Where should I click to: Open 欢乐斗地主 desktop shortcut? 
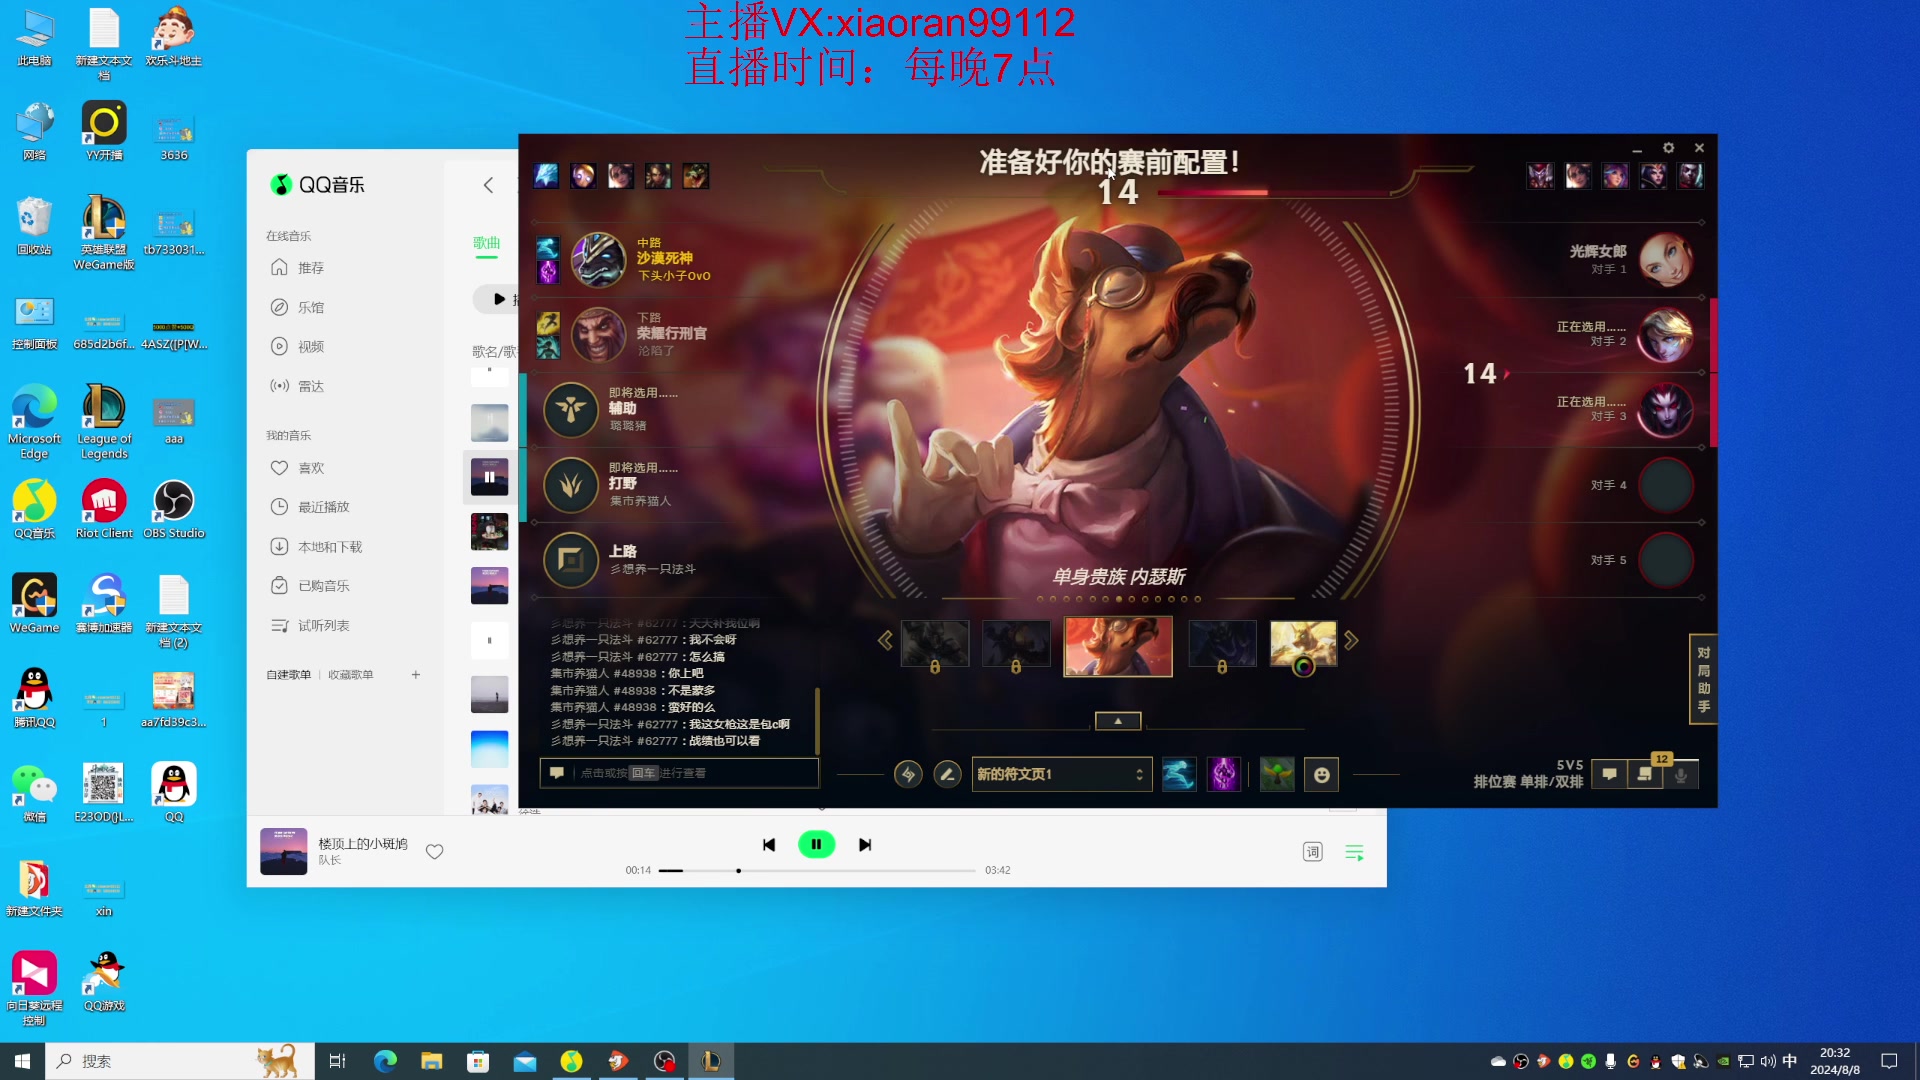pos(174,37)
